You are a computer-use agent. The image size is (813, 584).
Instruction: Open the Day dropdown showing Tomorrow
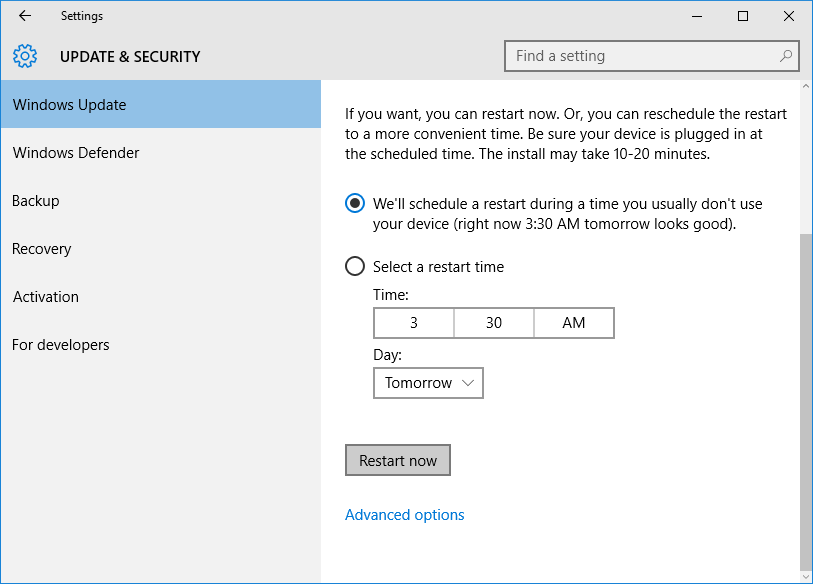428,383
